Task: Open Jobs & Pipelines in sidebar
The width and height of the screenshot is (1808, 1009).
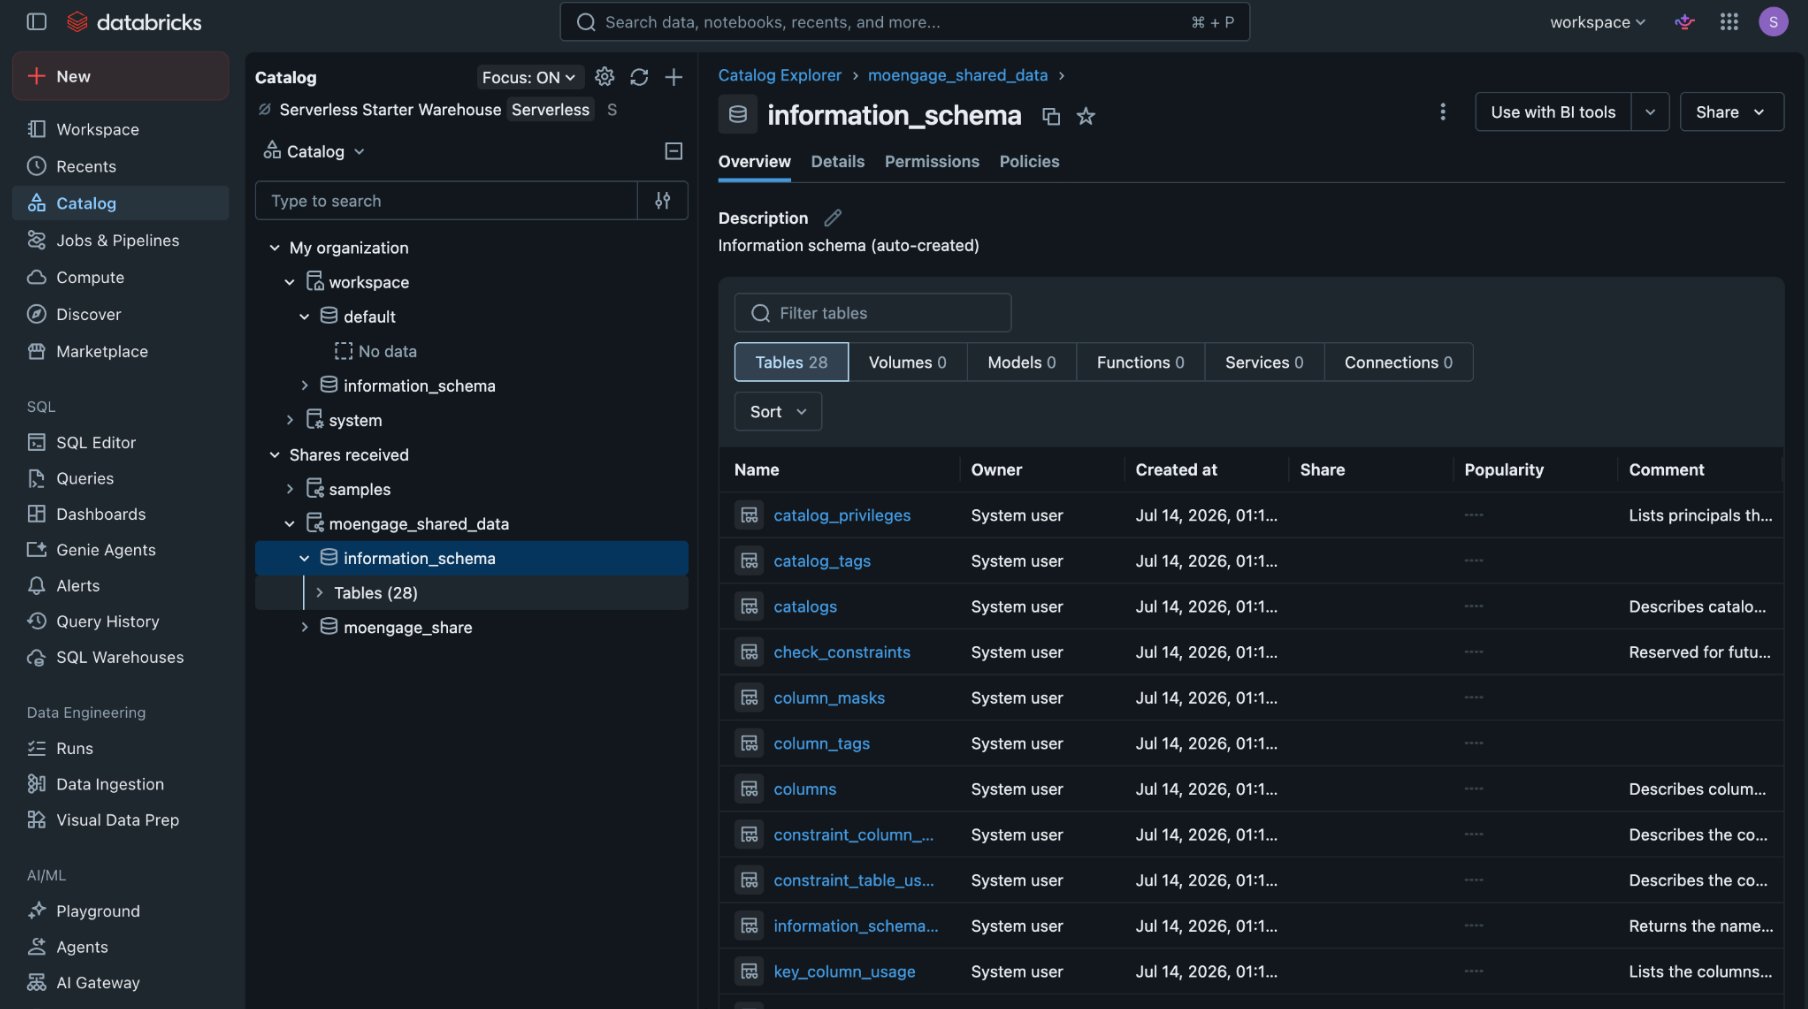Action: [118, 240]
